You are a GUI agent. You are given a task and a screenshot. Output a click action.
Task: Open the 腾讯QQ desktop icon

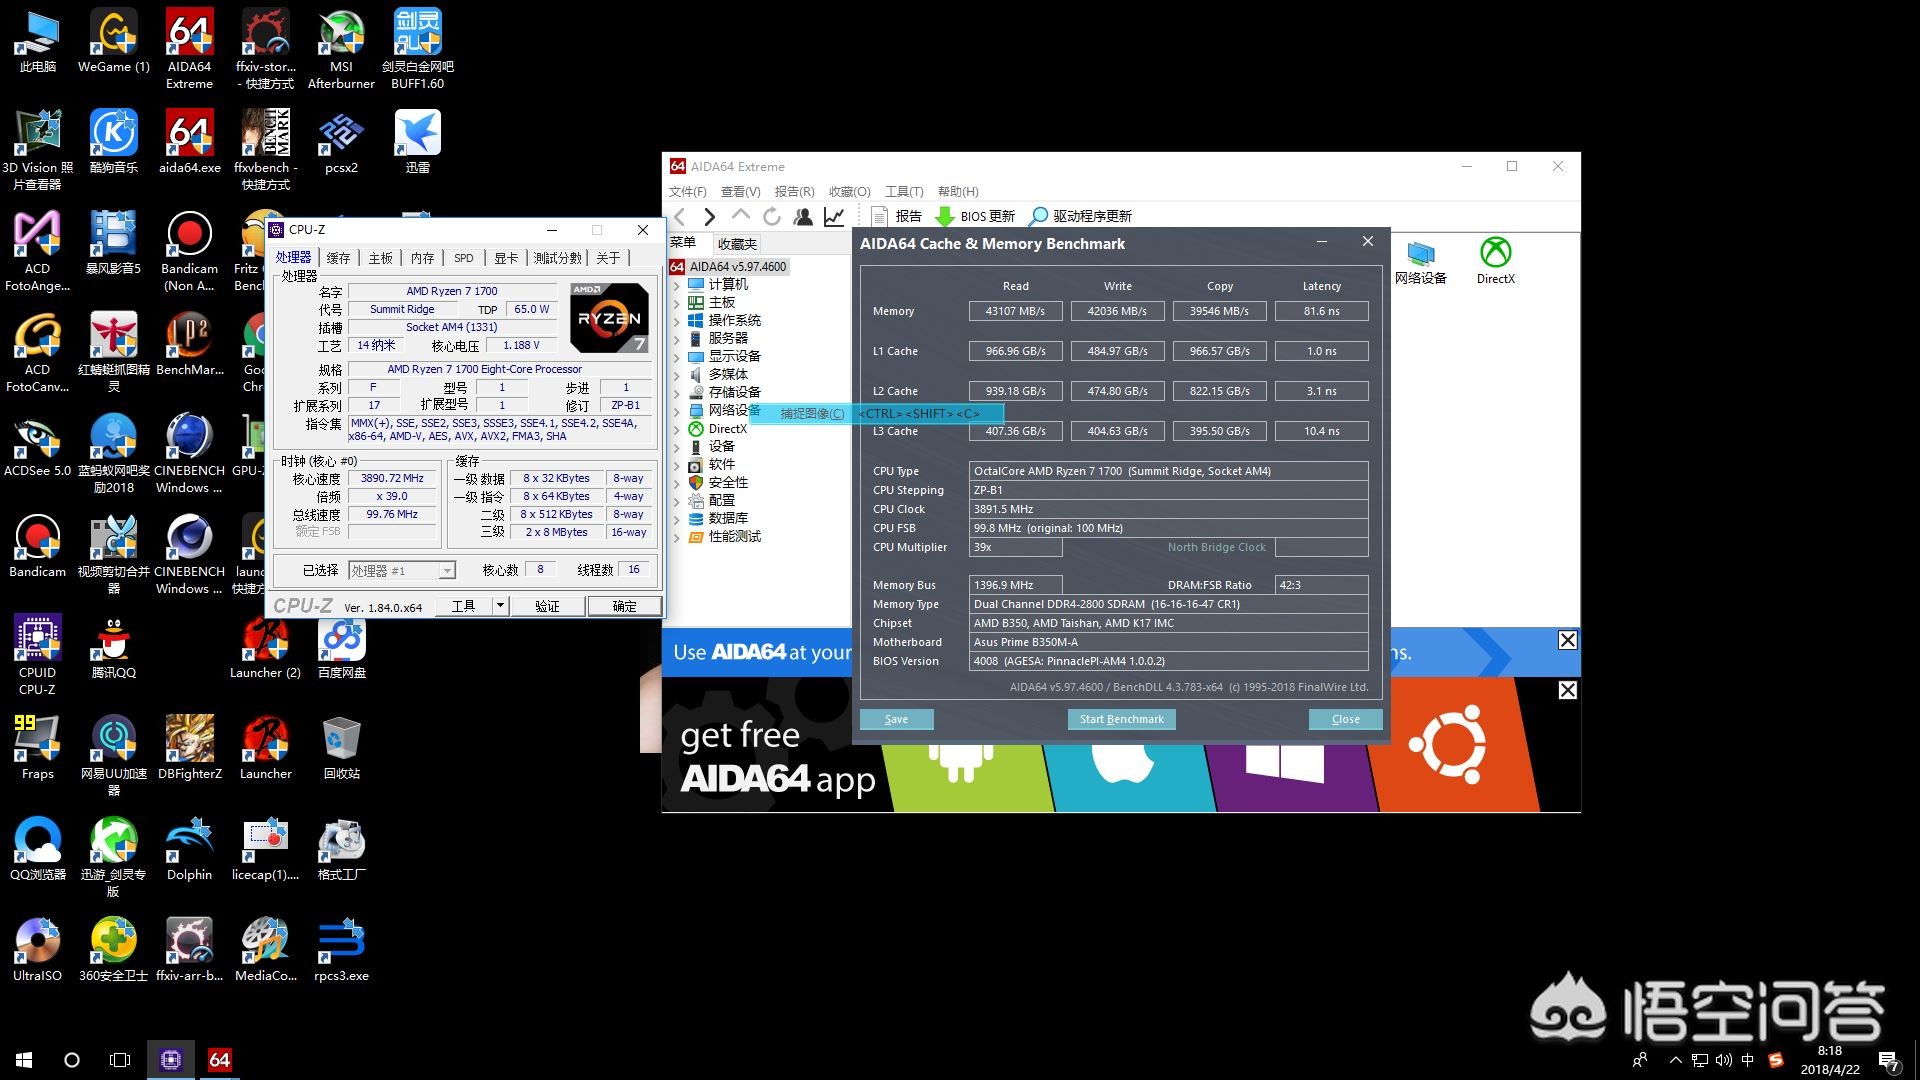click(114, 647)
